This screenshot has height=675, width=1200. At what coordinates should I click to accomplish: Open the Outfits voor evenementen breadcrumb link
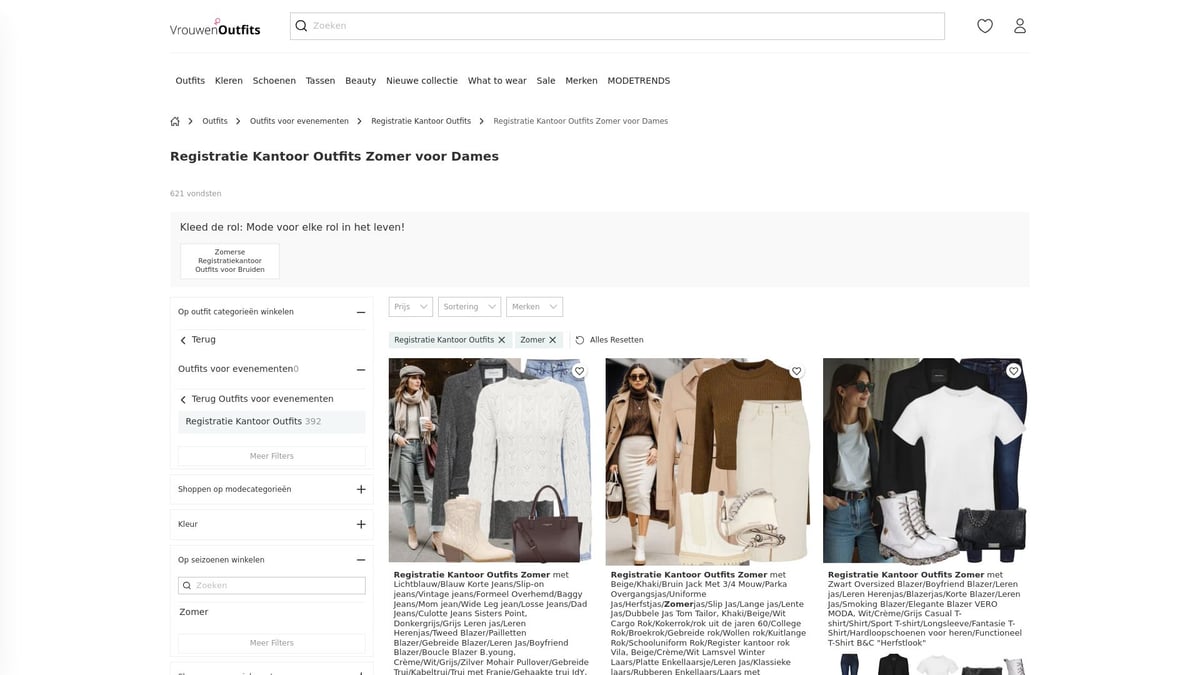(298, 120)
